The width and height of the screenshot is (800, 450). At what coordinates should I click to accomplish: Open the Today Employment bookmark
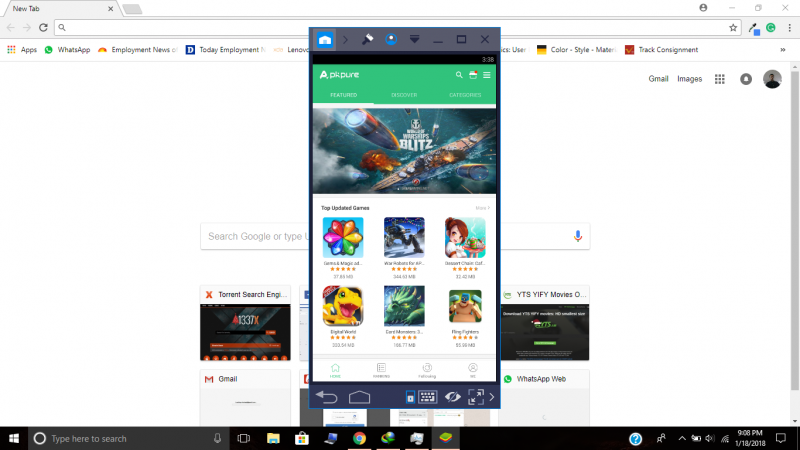coord(226,49)
